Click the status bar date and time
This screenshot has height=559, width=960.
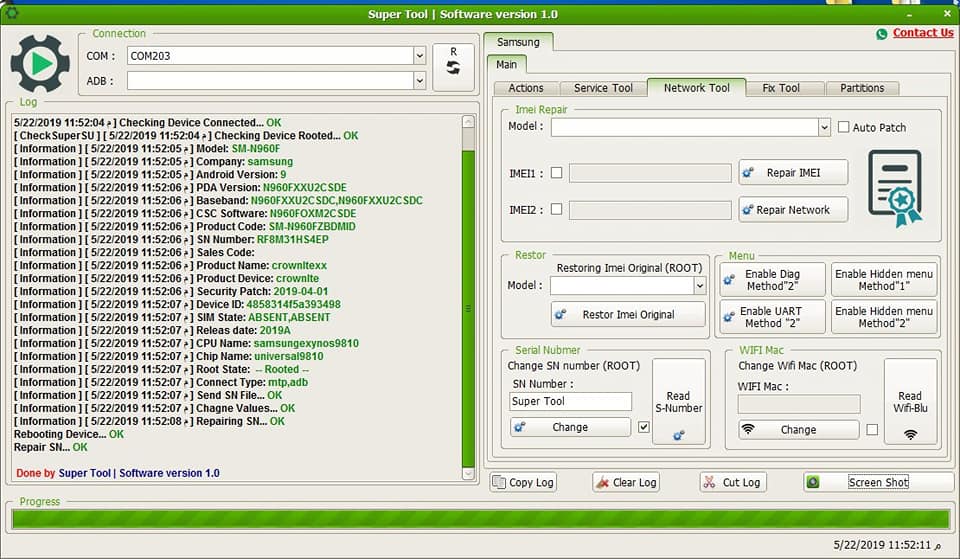887,545
